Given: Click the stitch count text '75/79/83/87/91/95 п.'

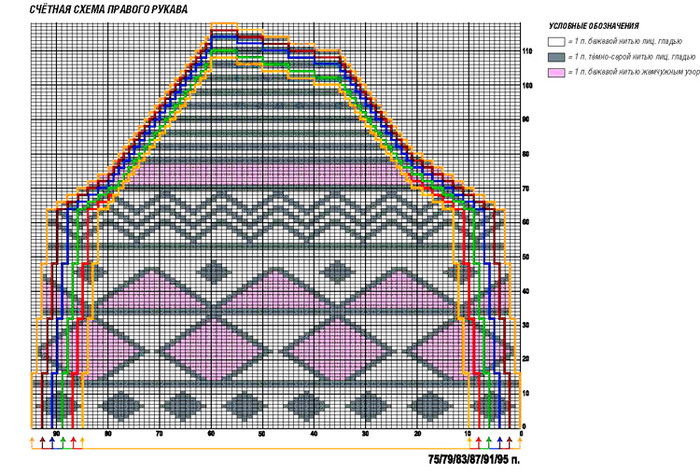Looking at the screenshot, I should (x=474, y=459).
